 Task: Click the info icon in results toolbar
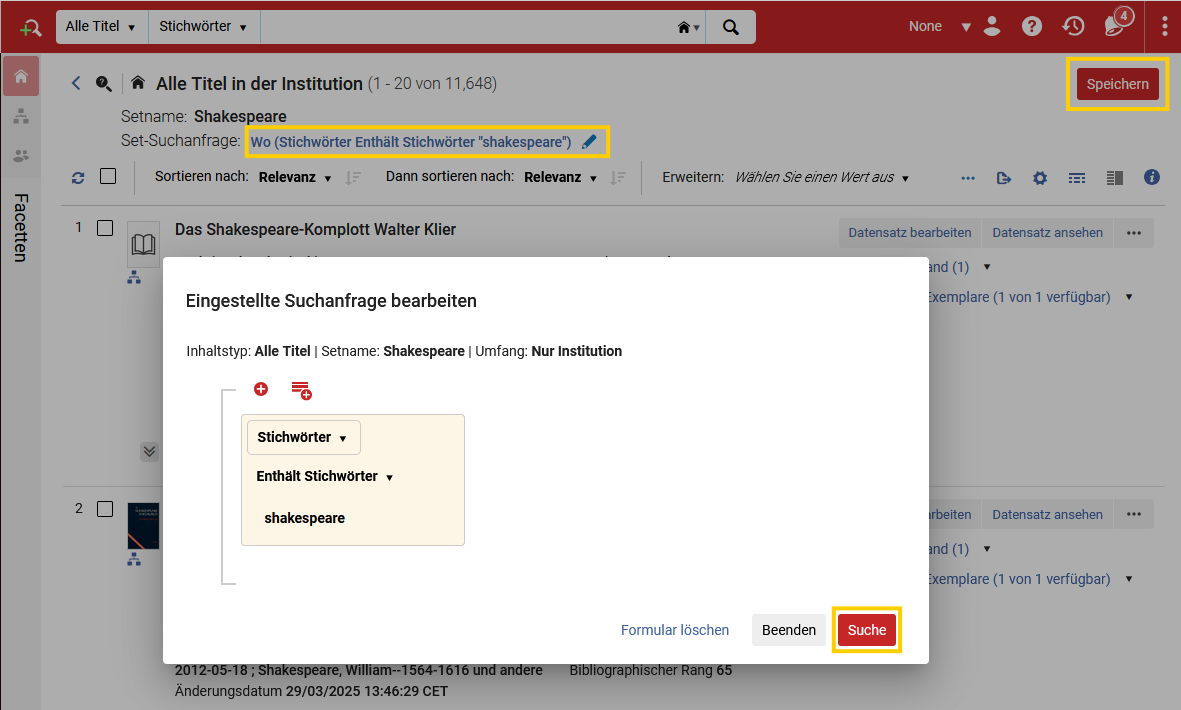coord(1151,177)
